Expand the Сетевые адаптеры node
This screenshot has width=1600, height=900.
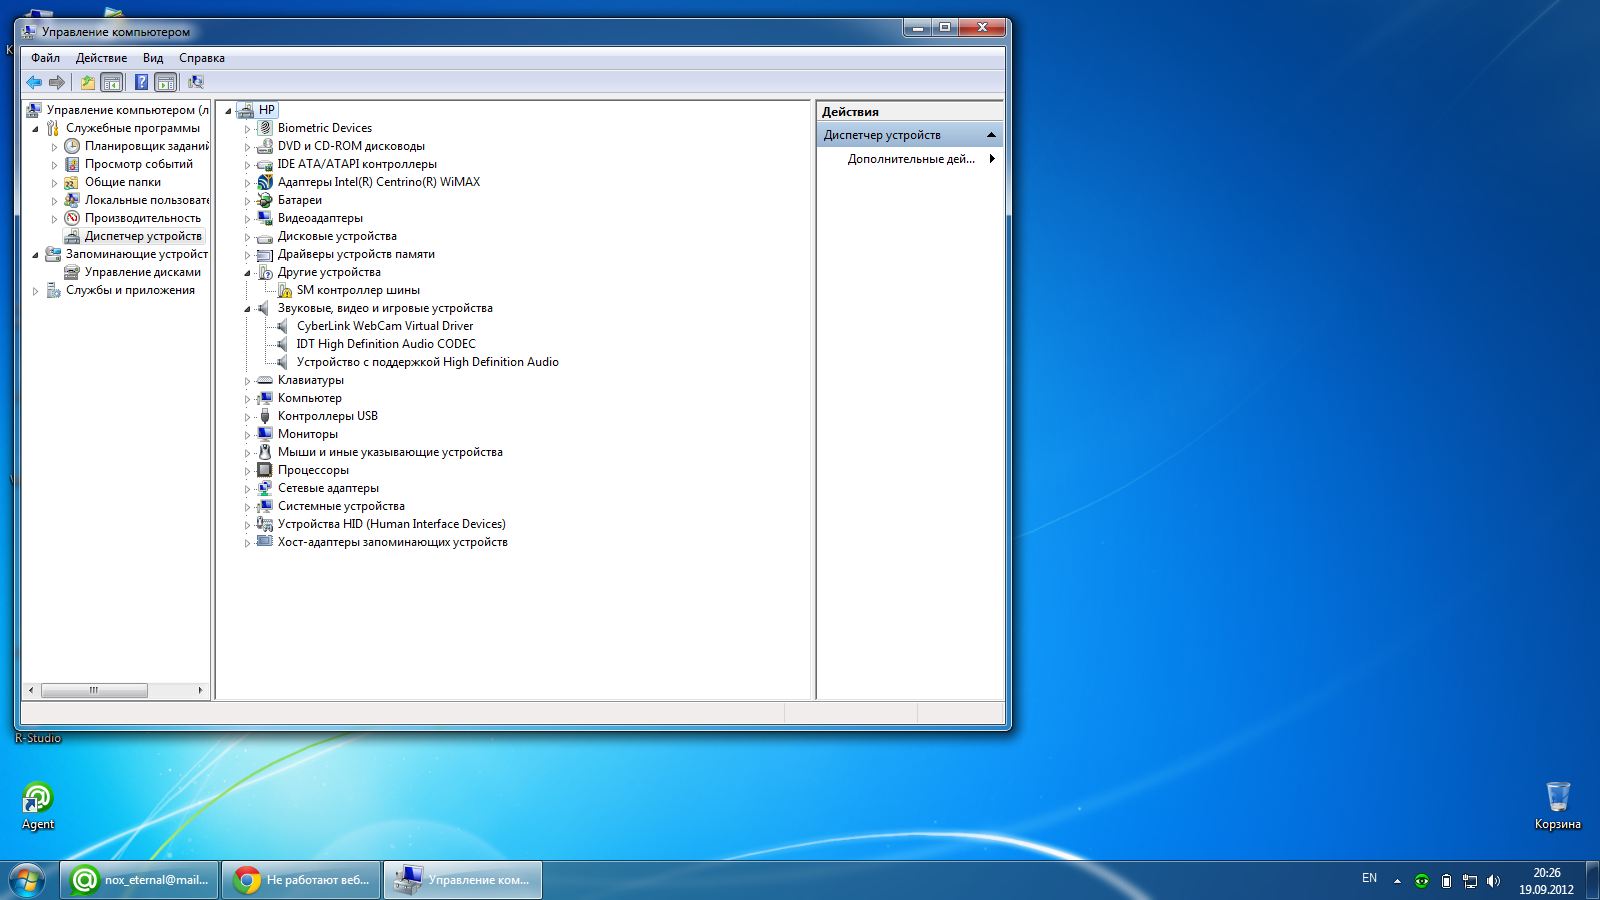click(247, 489)
